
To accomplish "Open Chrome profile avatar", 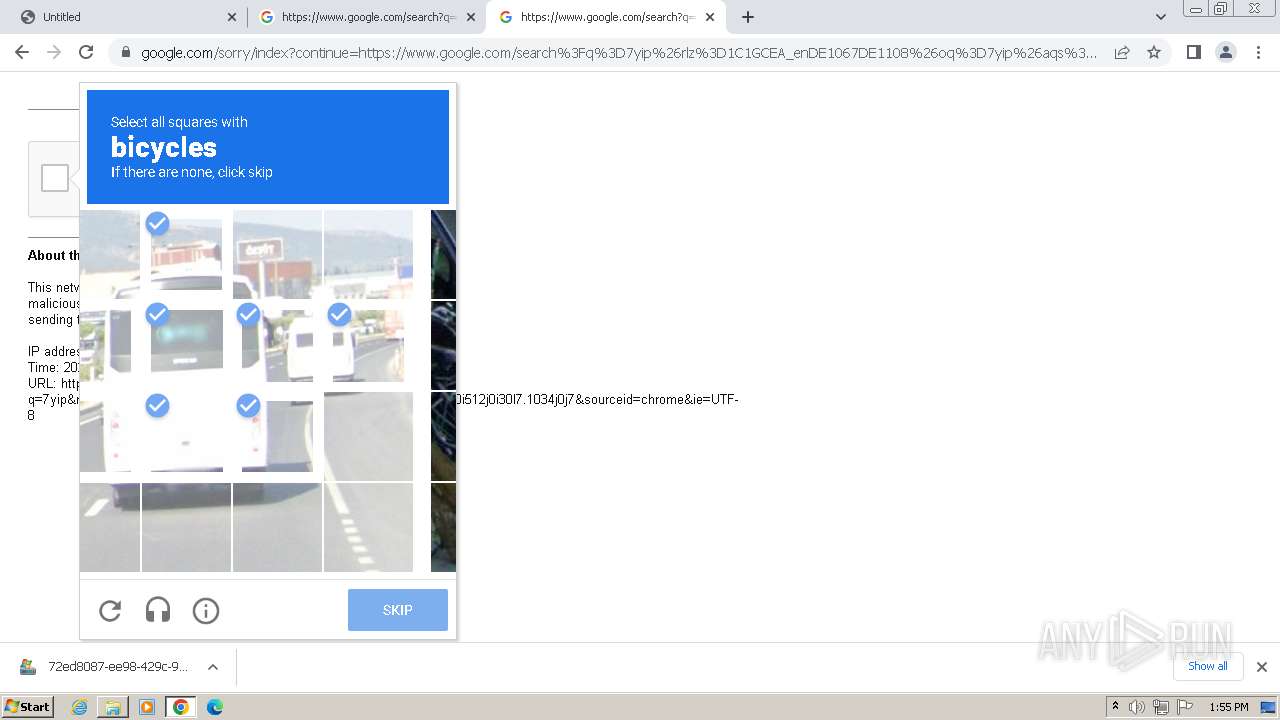I will (x=1225, y=52).
